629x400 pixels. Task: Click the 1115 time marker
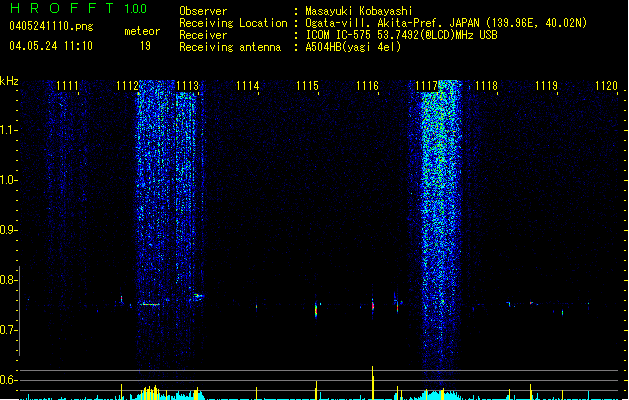[x=307, y=86]
